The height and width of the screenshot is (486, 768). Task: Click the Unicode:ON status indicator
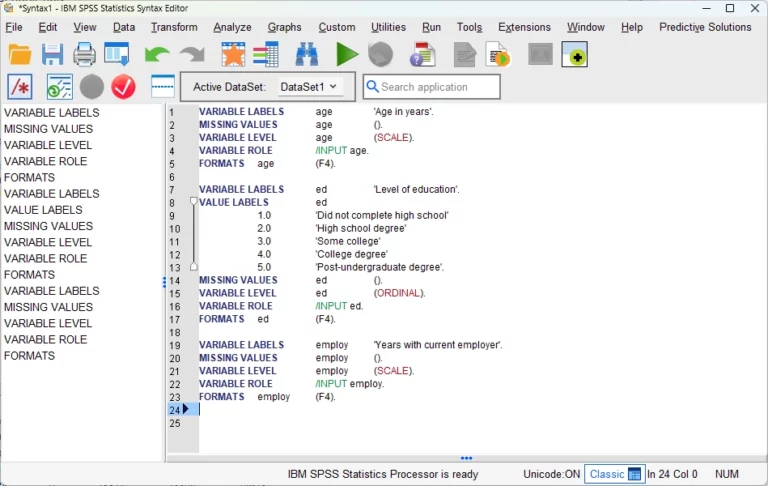tap(552, 474)
